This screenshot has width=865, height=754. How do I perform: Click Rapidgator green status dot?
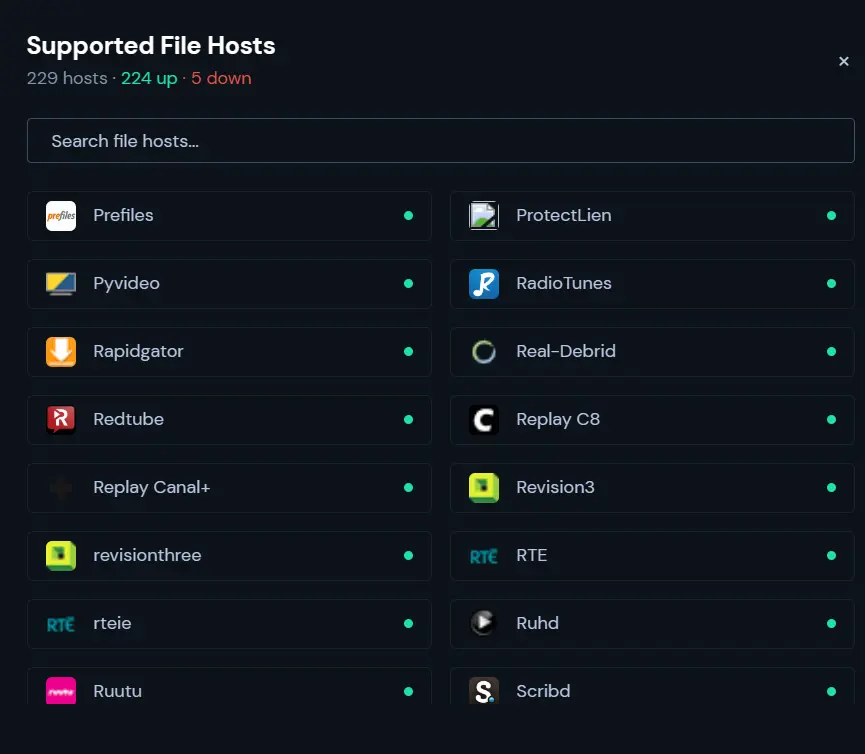[408, 351]
